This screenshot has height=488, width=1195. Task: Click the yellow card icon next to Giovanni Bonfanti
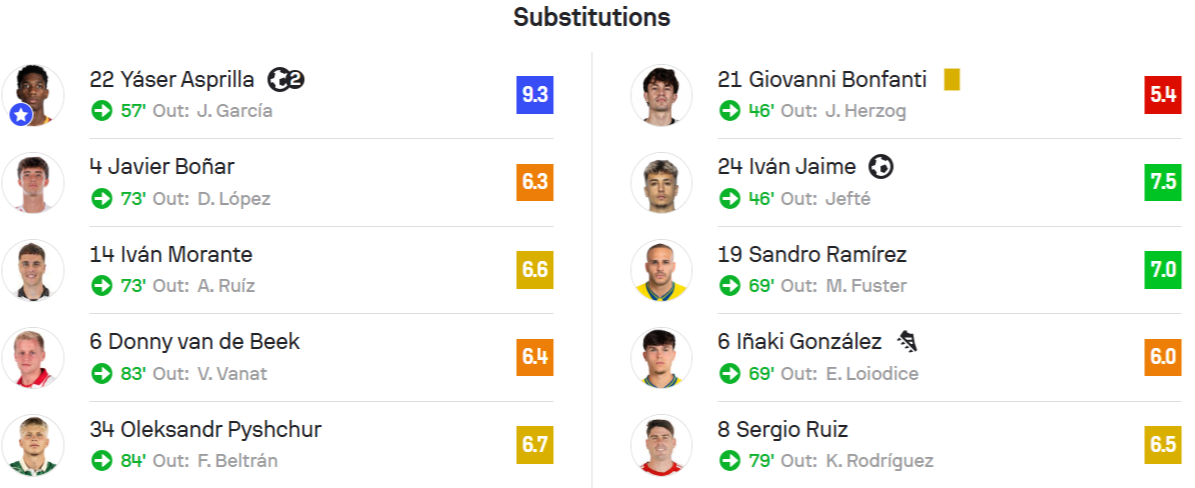click(951, 79)
